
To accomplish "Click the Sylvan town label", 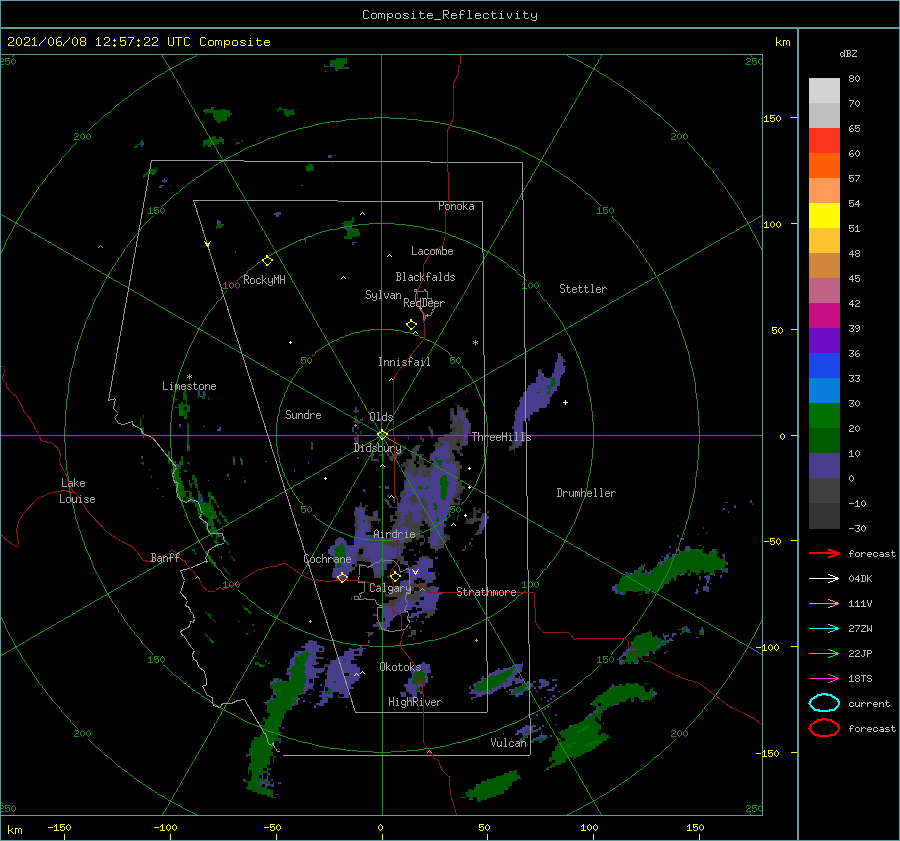I will click(x=383, y=295).
